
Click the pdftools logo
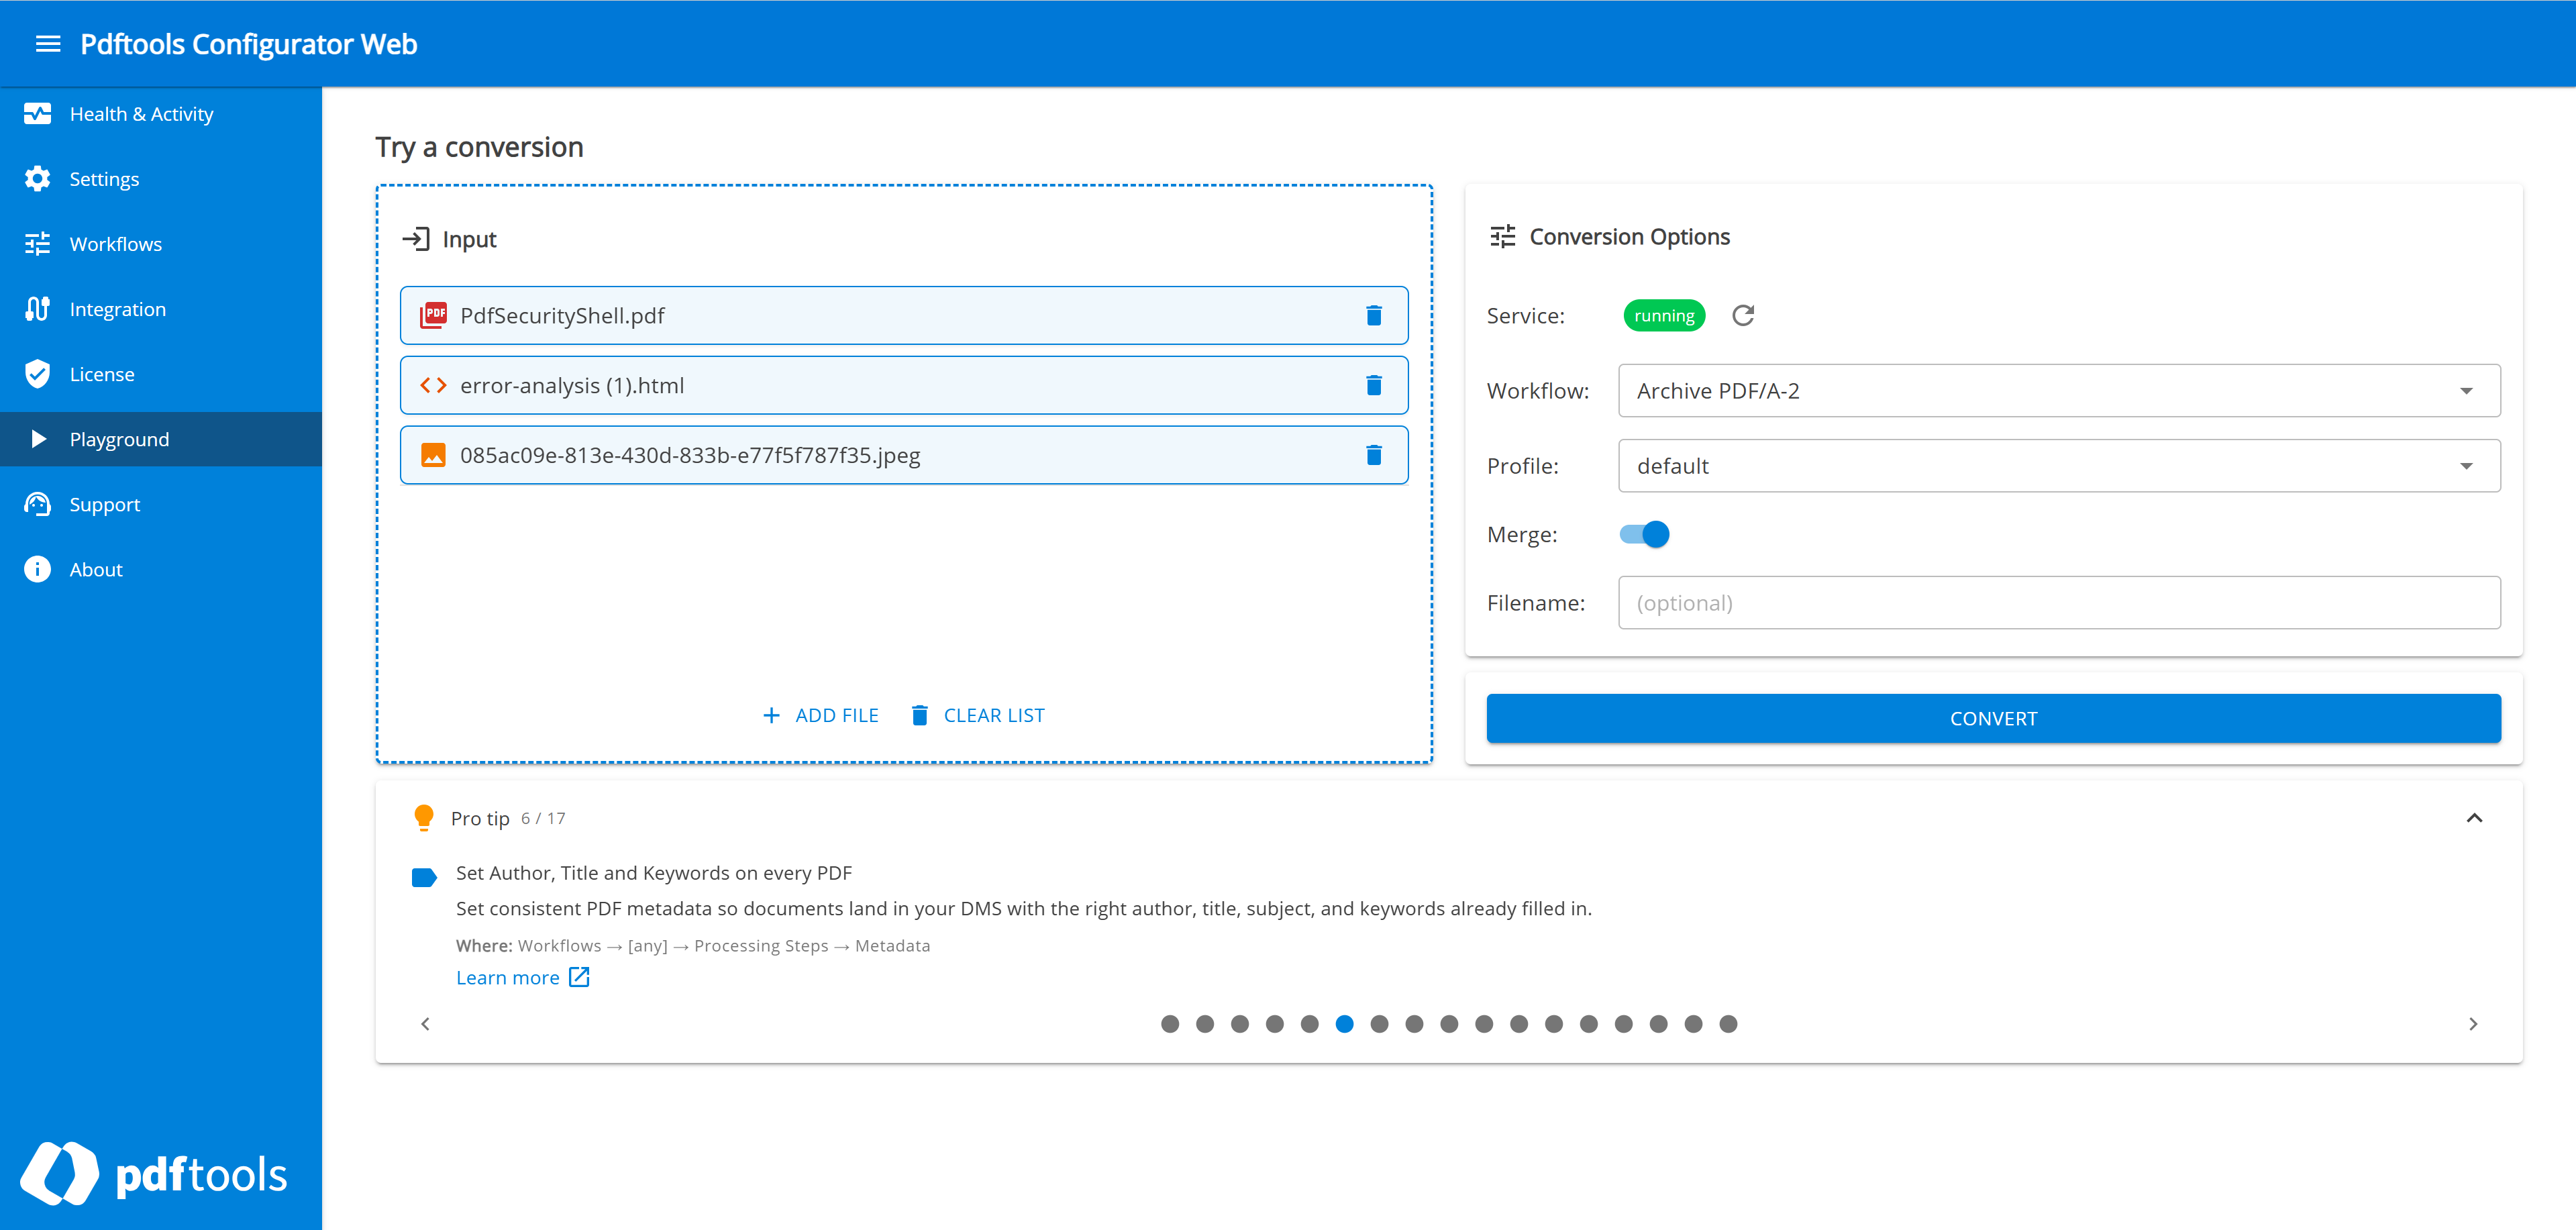coord(154,1173)
